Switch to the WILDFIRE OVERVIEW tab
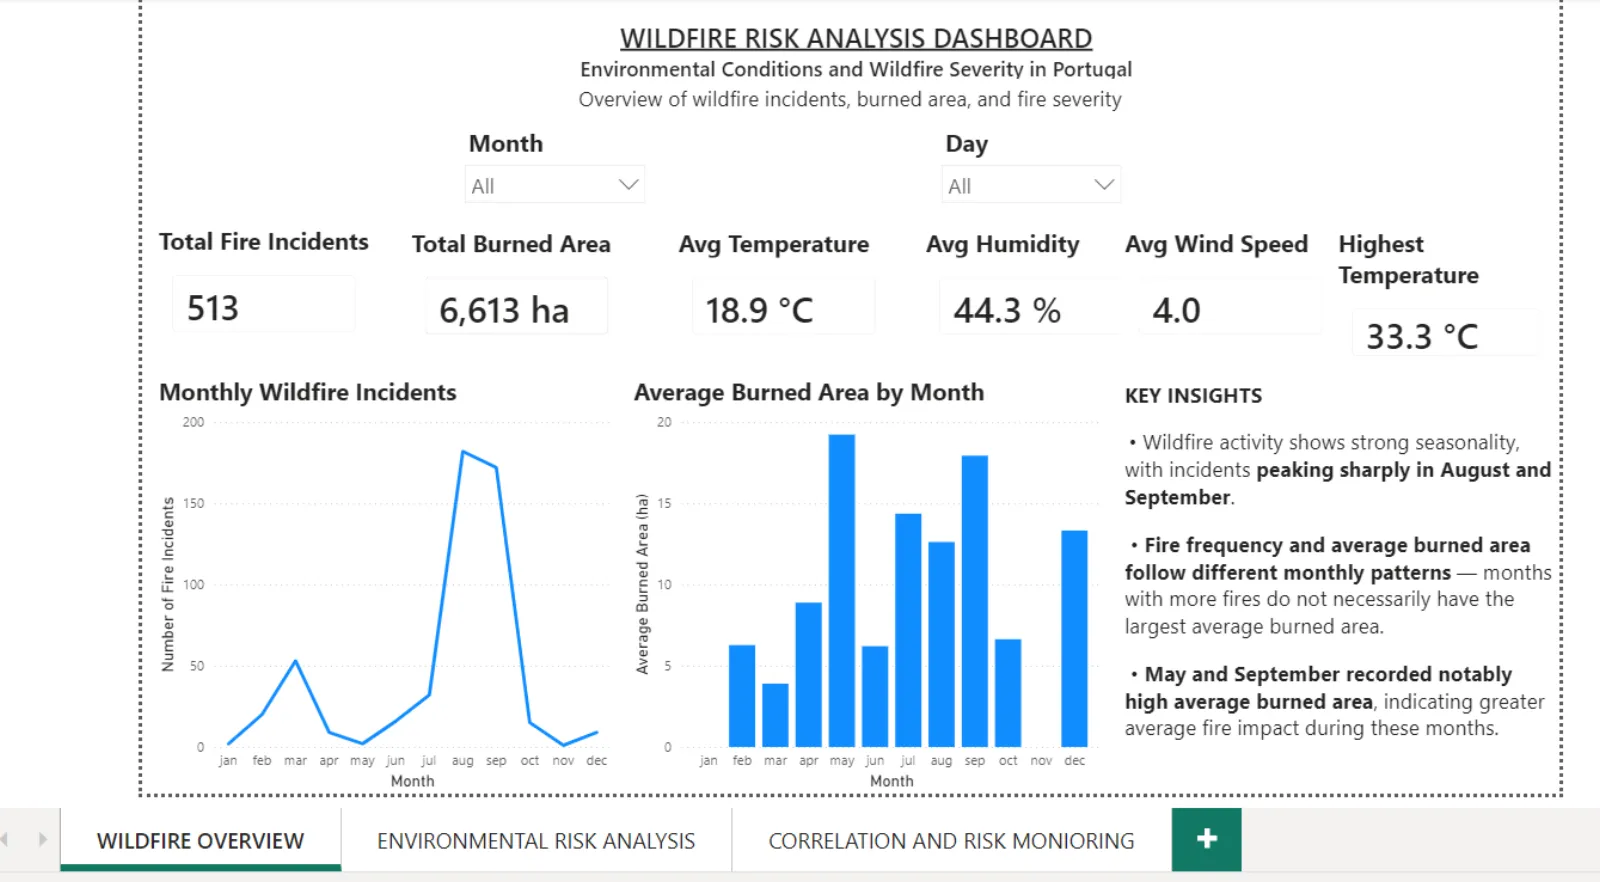The image size is (1600, 882). pyautogui.click(x=200, y=840)
